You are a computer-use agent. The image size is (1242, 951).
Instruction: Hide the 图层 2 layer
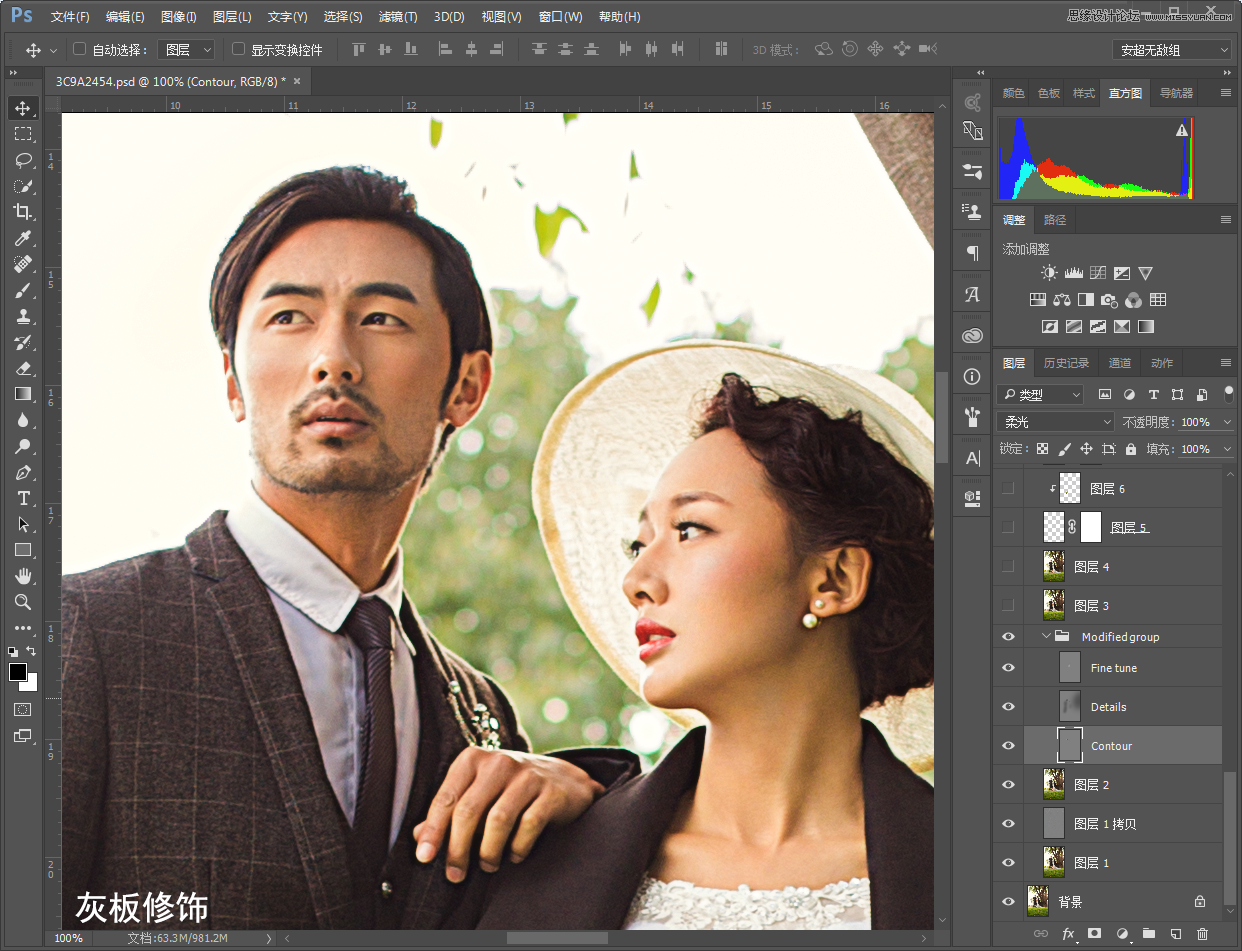coord(1008,785)
